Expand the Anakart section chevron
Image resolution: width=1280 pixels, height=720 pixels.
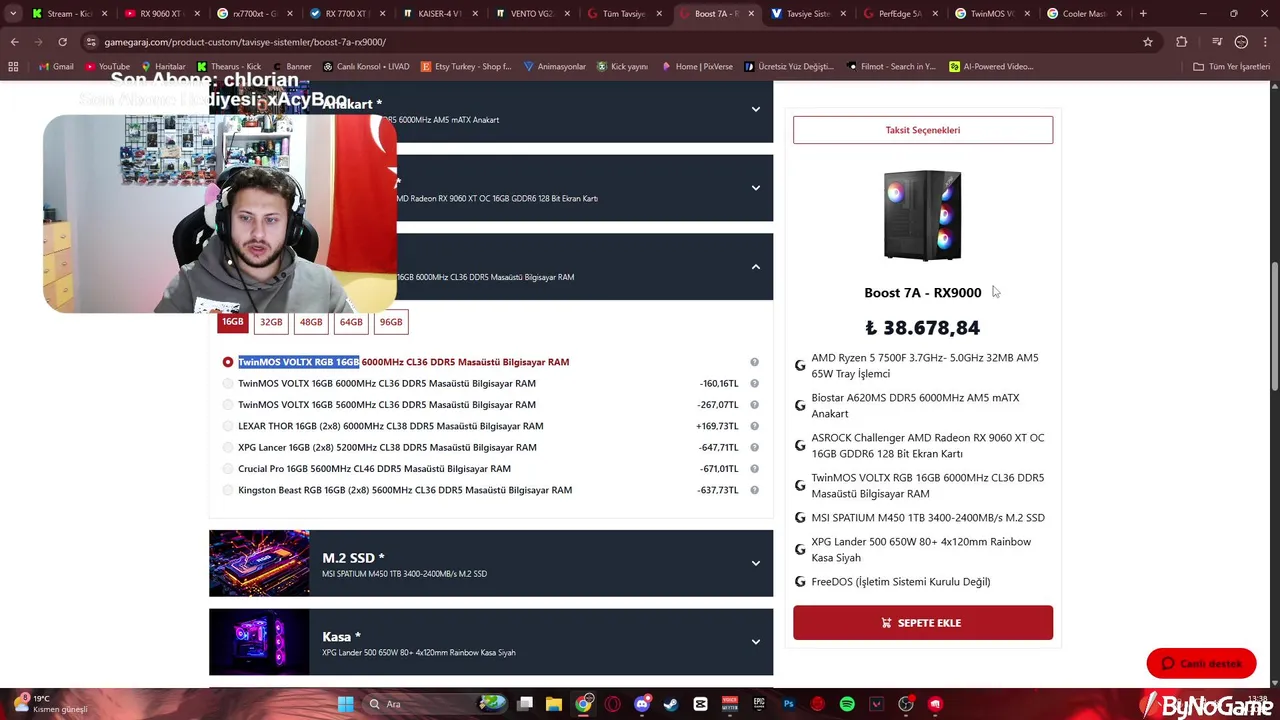click(x=756, y=109)
